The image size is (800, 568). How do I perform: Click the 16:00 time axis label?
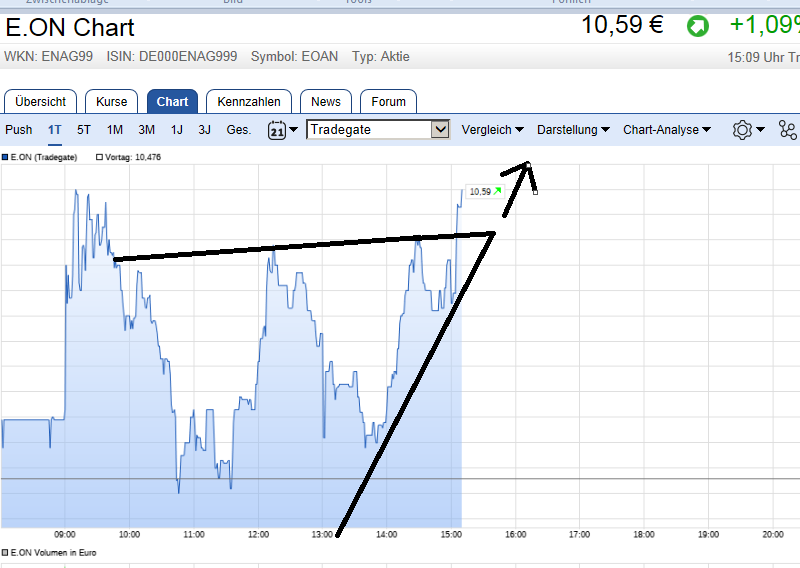click(515, 534)
